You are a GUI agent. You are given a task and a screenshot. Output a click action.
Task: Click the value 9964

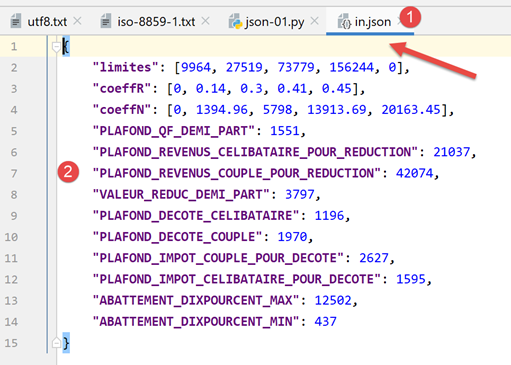[x=196, y=67]
